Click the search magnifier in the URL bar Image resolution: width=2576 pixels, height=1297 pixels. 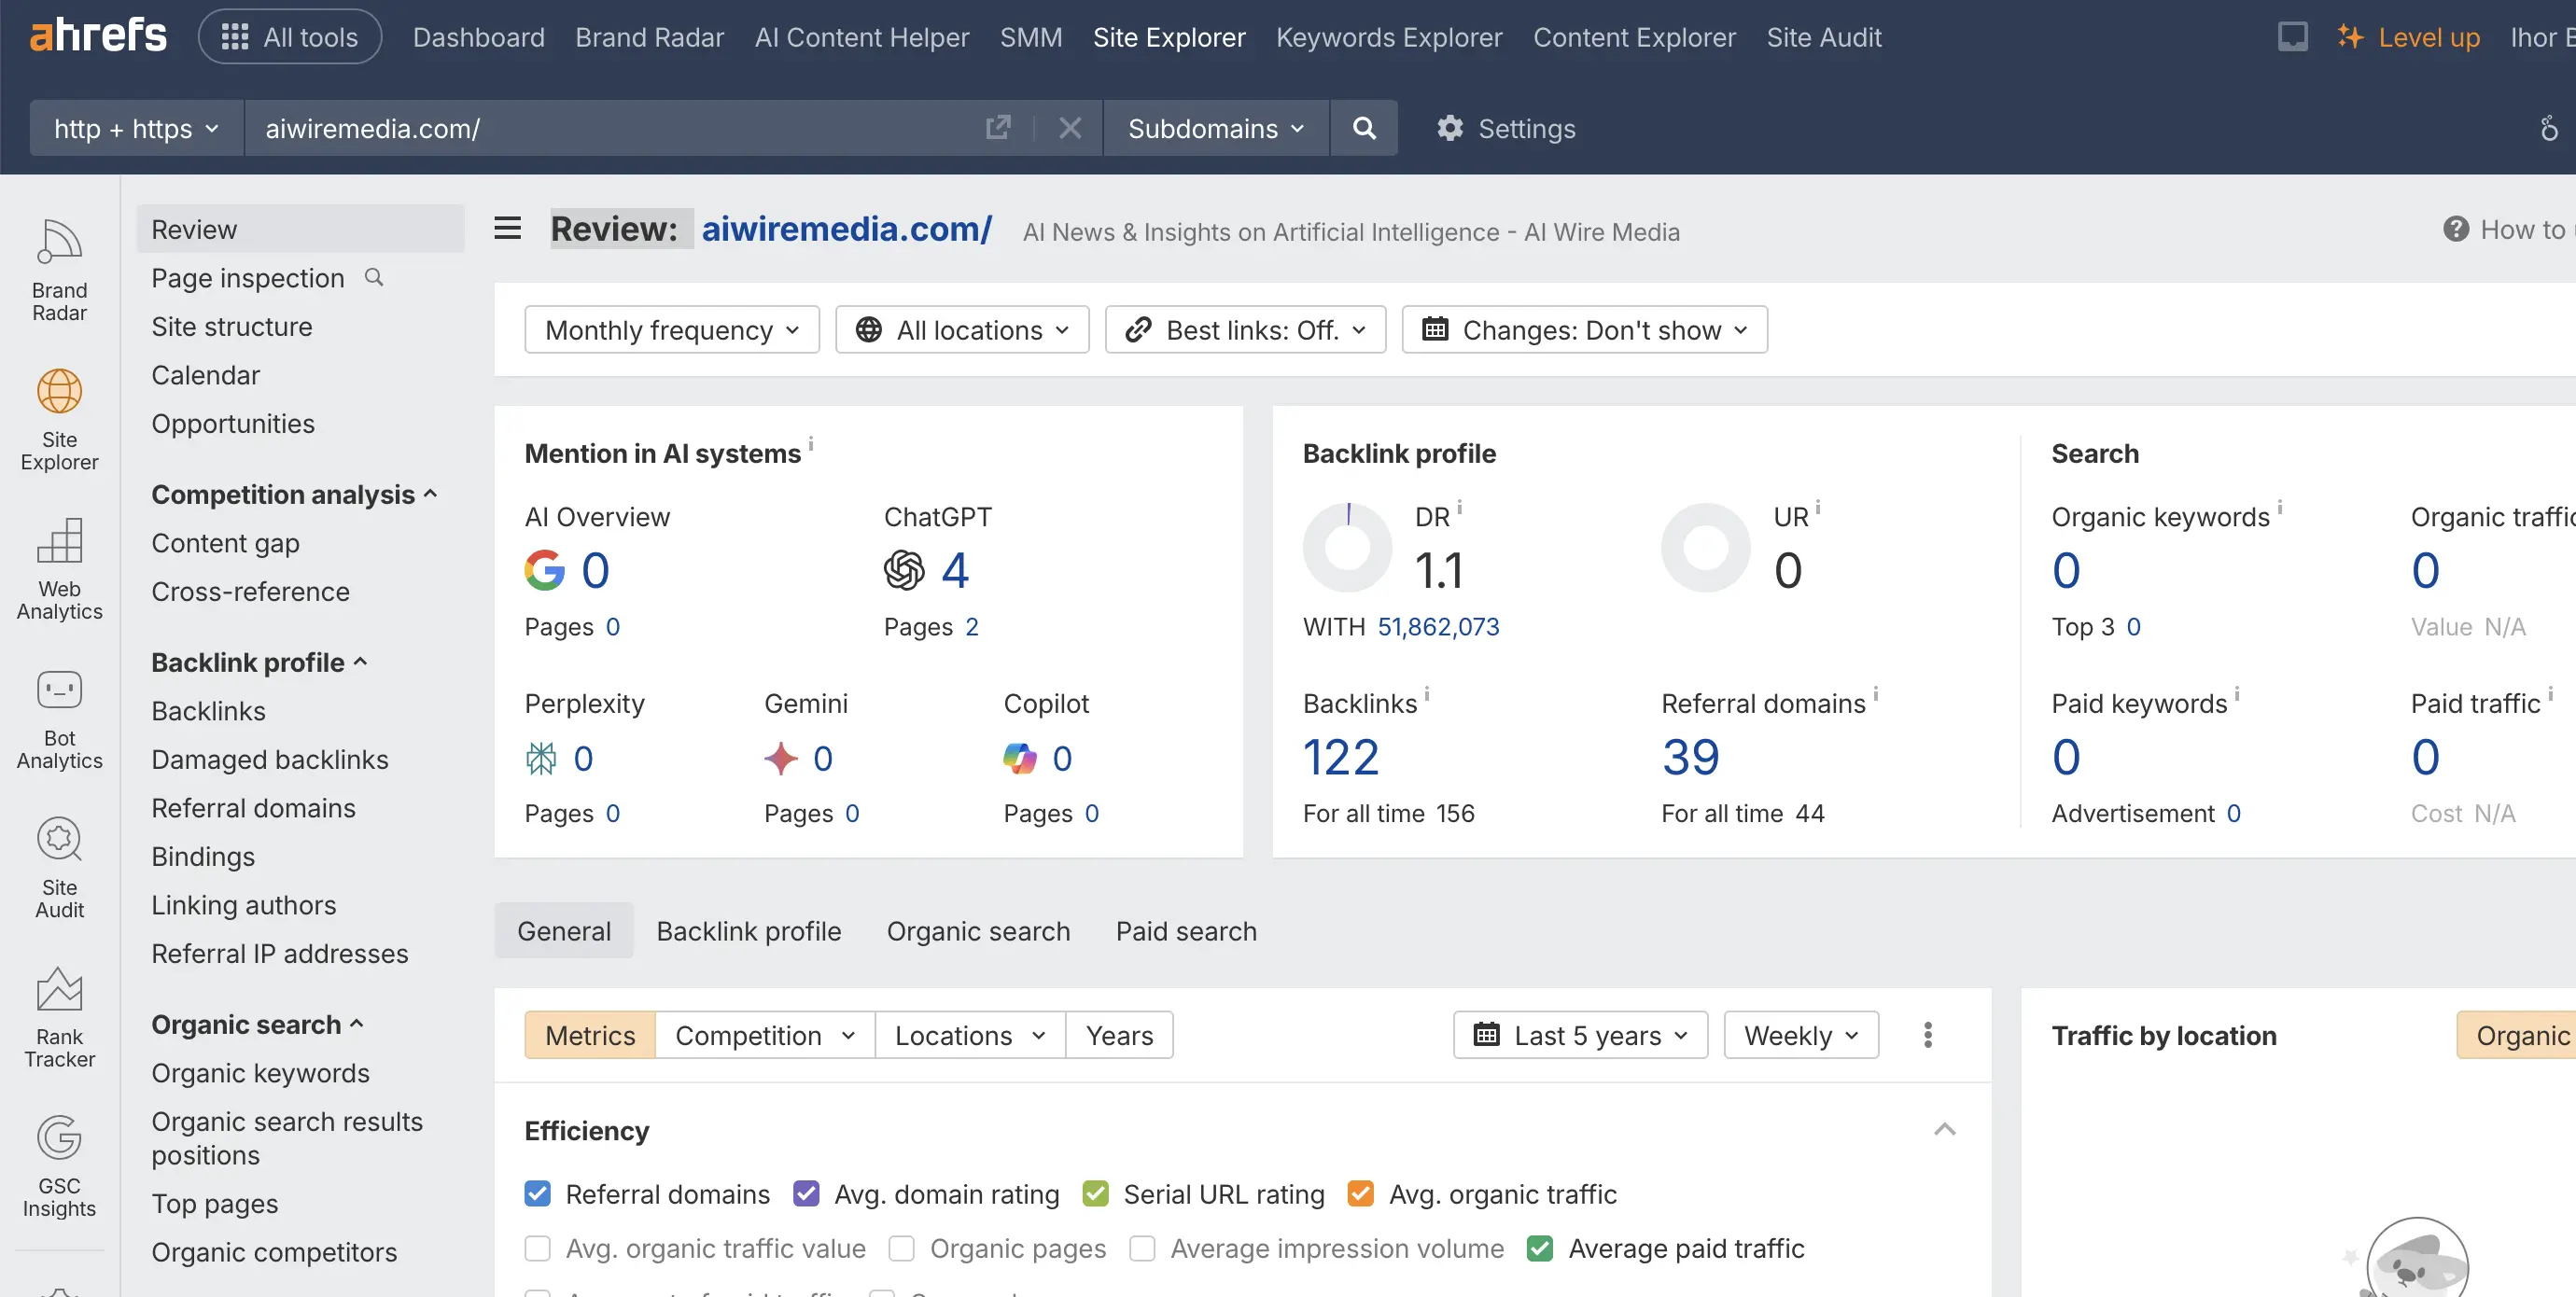coord(1363,128)
